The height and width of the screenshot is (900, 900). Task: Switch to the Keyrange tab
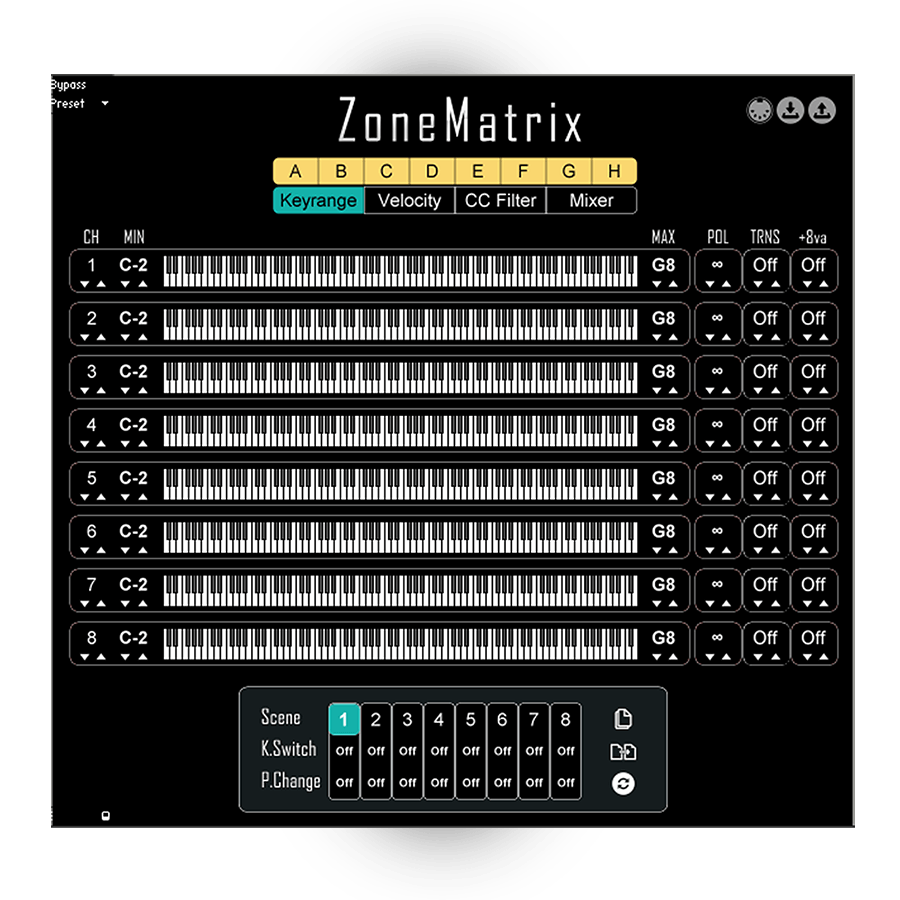319,200
